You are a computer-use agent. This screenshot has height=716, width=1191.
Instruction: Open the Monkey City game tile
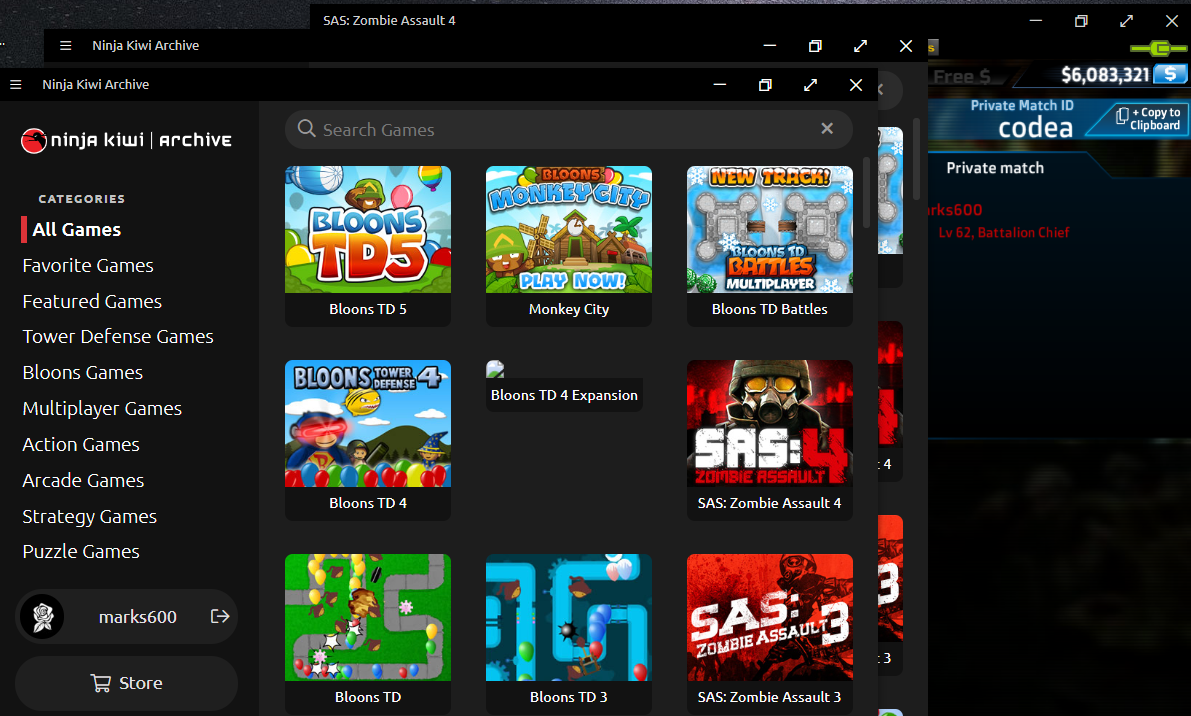click(x=569, y=246)
